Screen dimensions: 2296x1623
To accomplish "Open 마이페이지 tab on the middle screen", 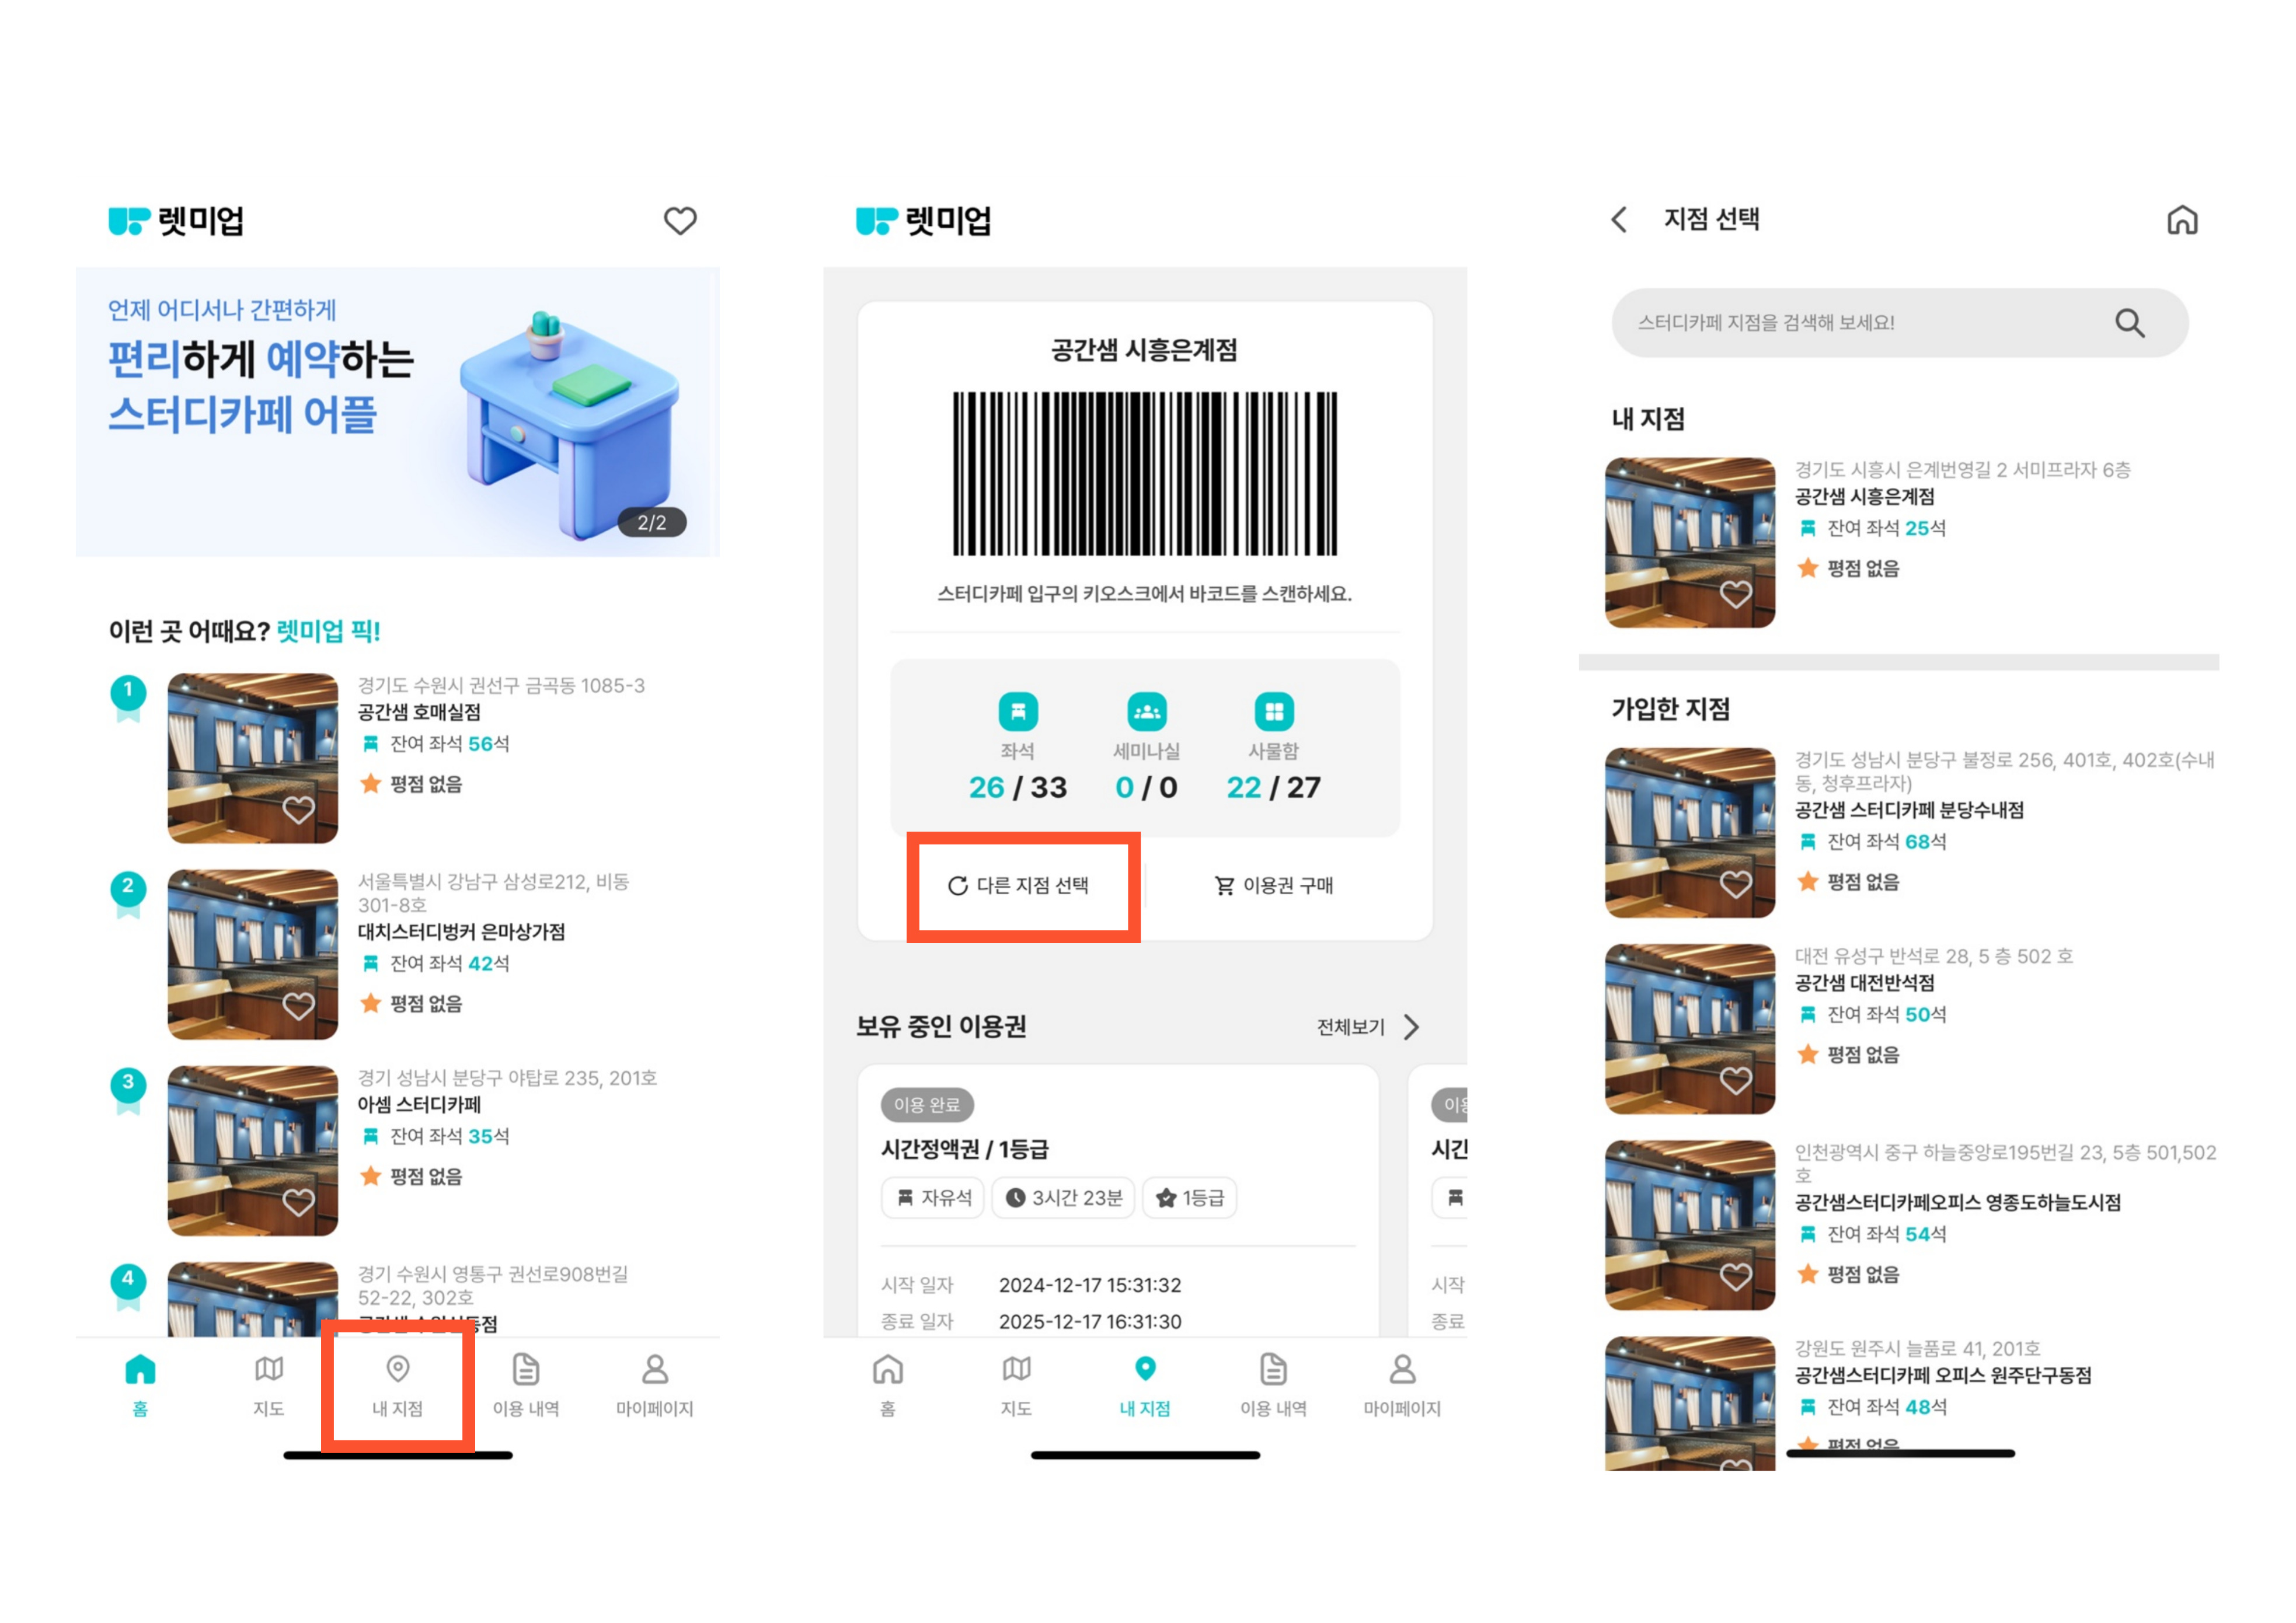I will coord(1401,1385).
